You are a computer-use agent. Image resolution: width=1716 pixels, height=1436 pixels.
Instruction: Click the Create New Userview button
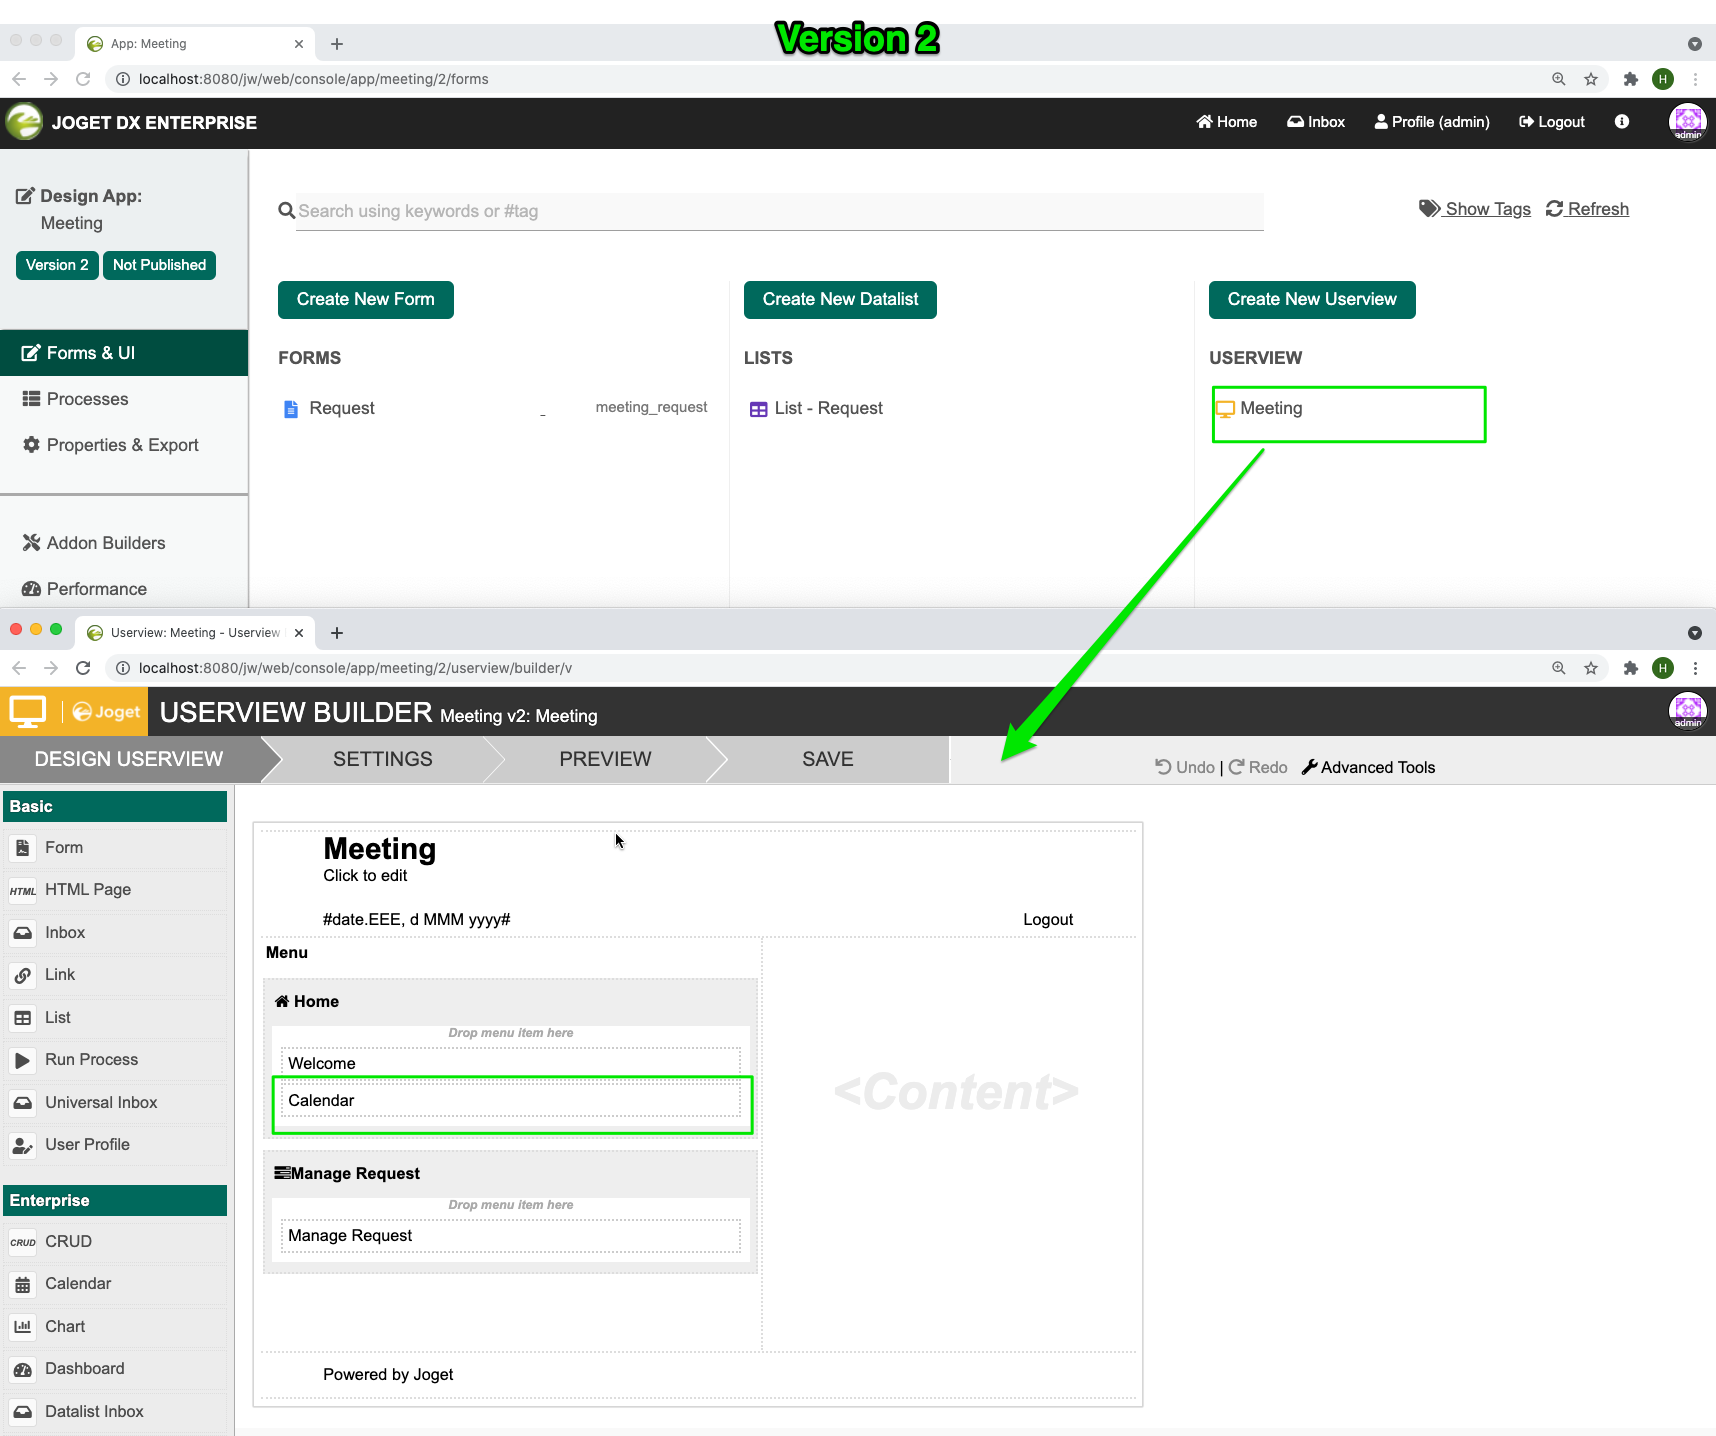pos(1312,300)
